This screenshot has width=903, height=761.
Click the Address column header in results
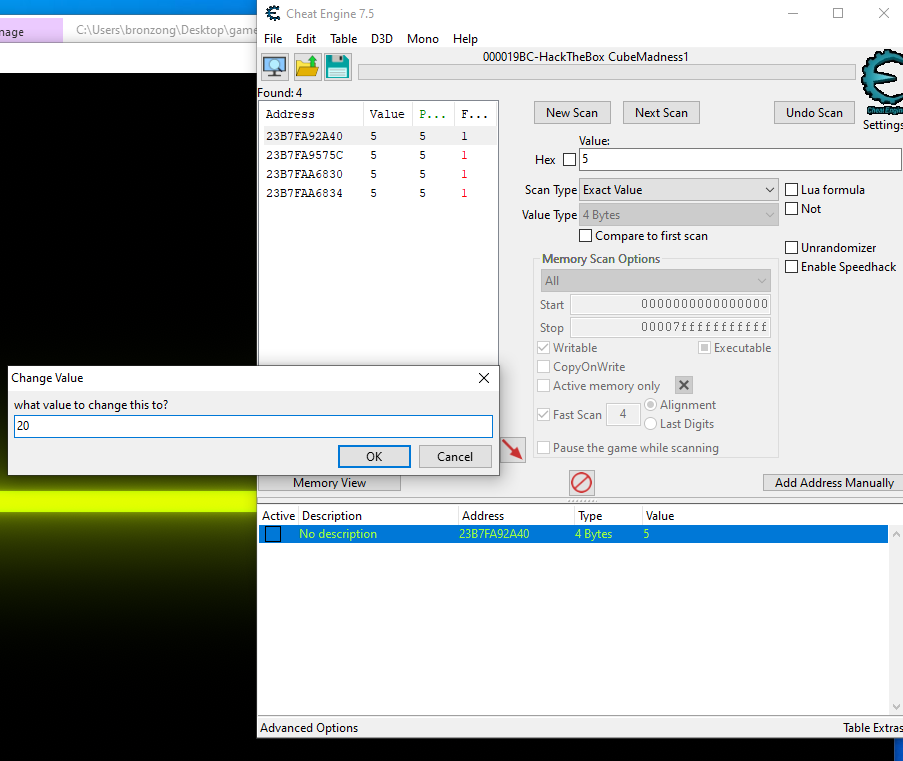coord(312,114)
